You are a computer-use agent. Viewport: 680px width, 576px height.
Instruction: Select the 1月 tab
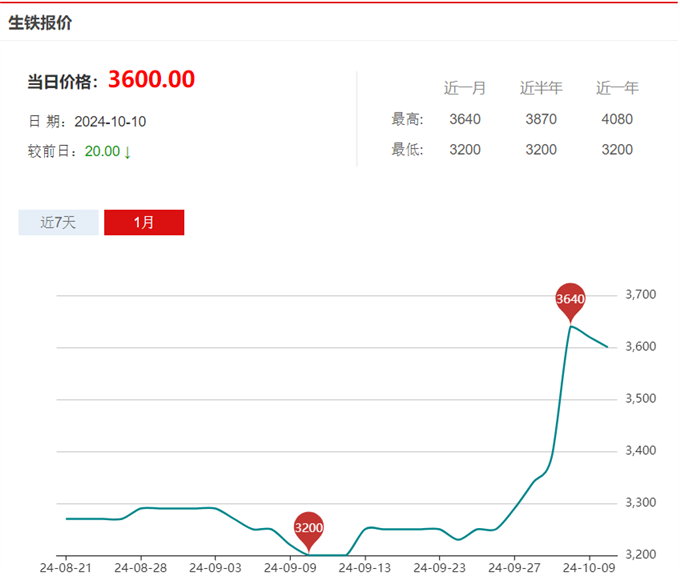(144, 222)
